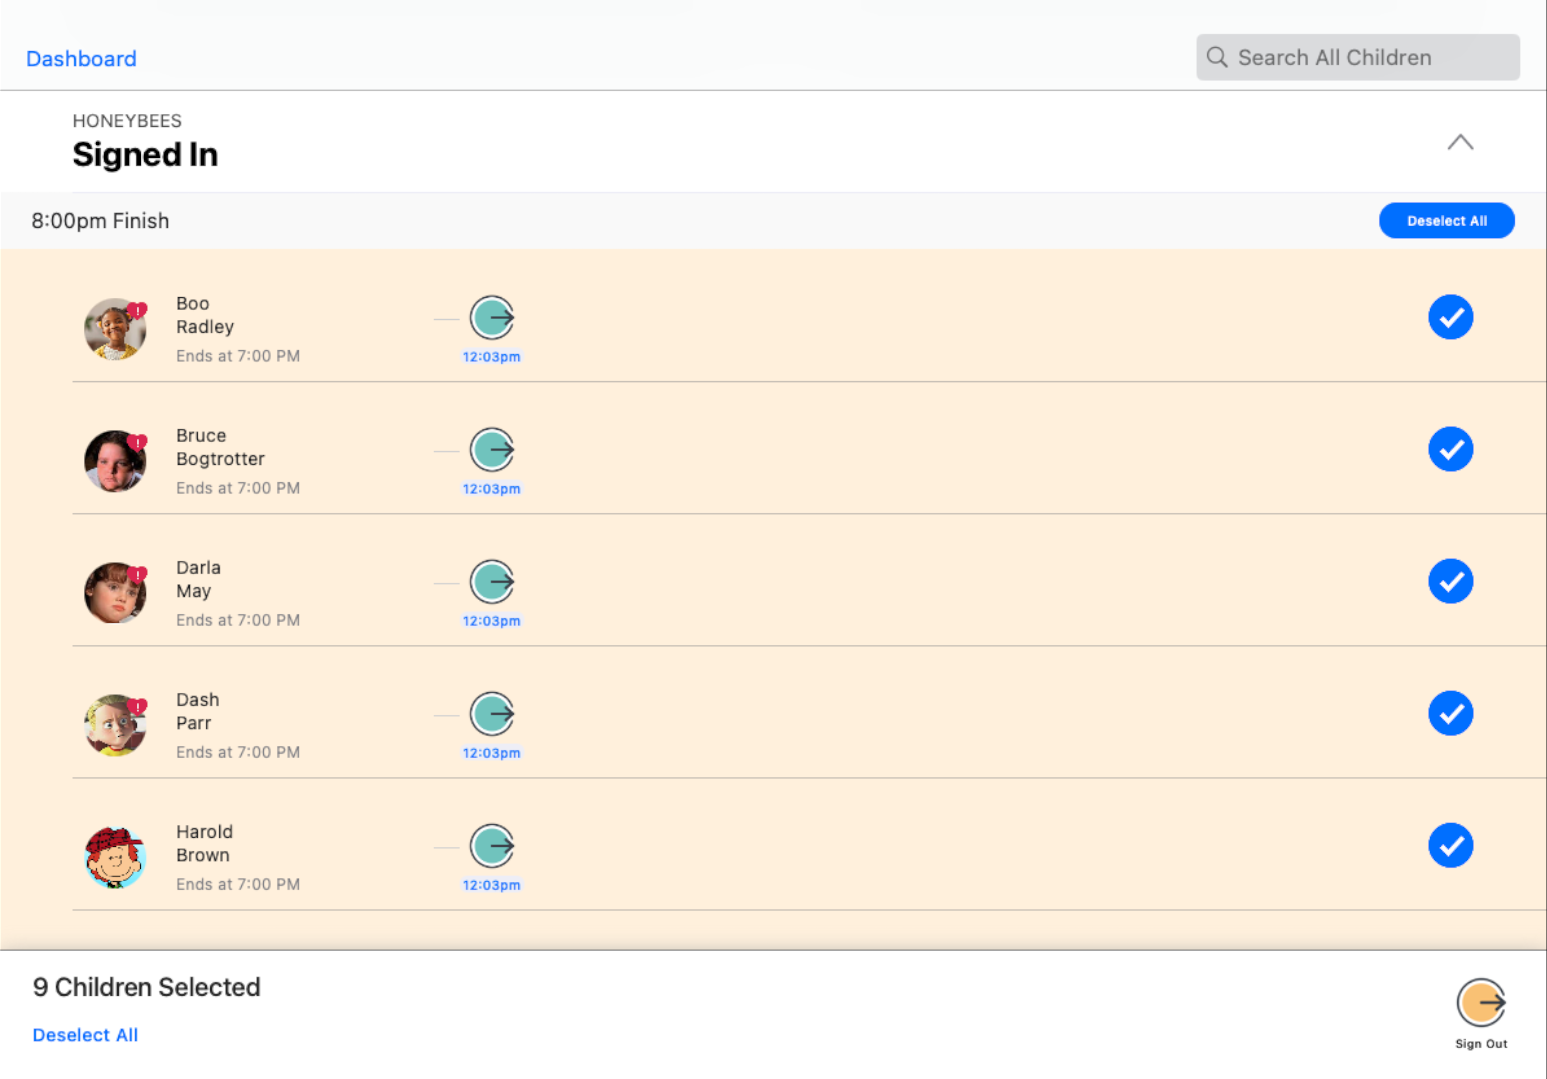The image size is (1547, 1079).
Task: Open Harold Brown's profile picture
Action: coord(115,858)
